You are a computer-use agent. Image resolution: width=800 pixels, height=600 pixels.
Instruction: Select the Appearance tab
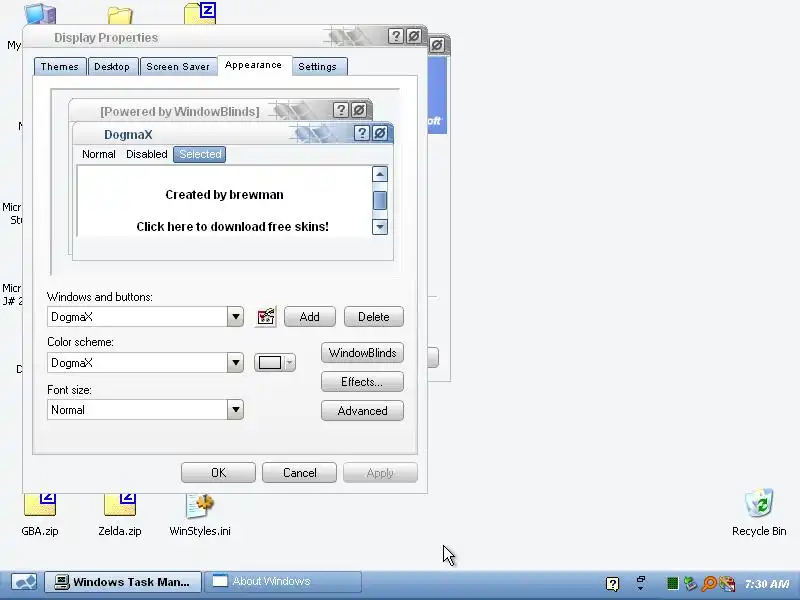[254, 65]
